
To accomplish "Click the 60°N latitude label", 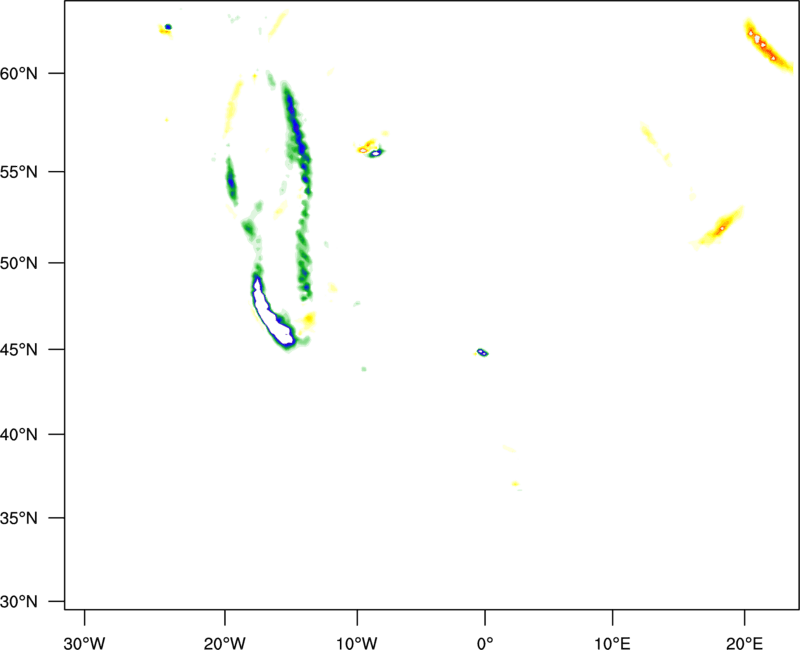I will click(19, 74).
